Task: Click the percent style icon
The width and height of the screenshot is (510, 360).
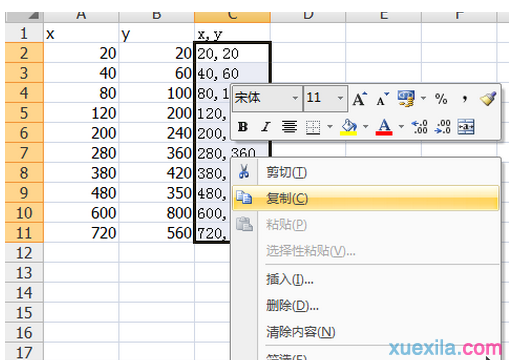Action: coord(441,99)
